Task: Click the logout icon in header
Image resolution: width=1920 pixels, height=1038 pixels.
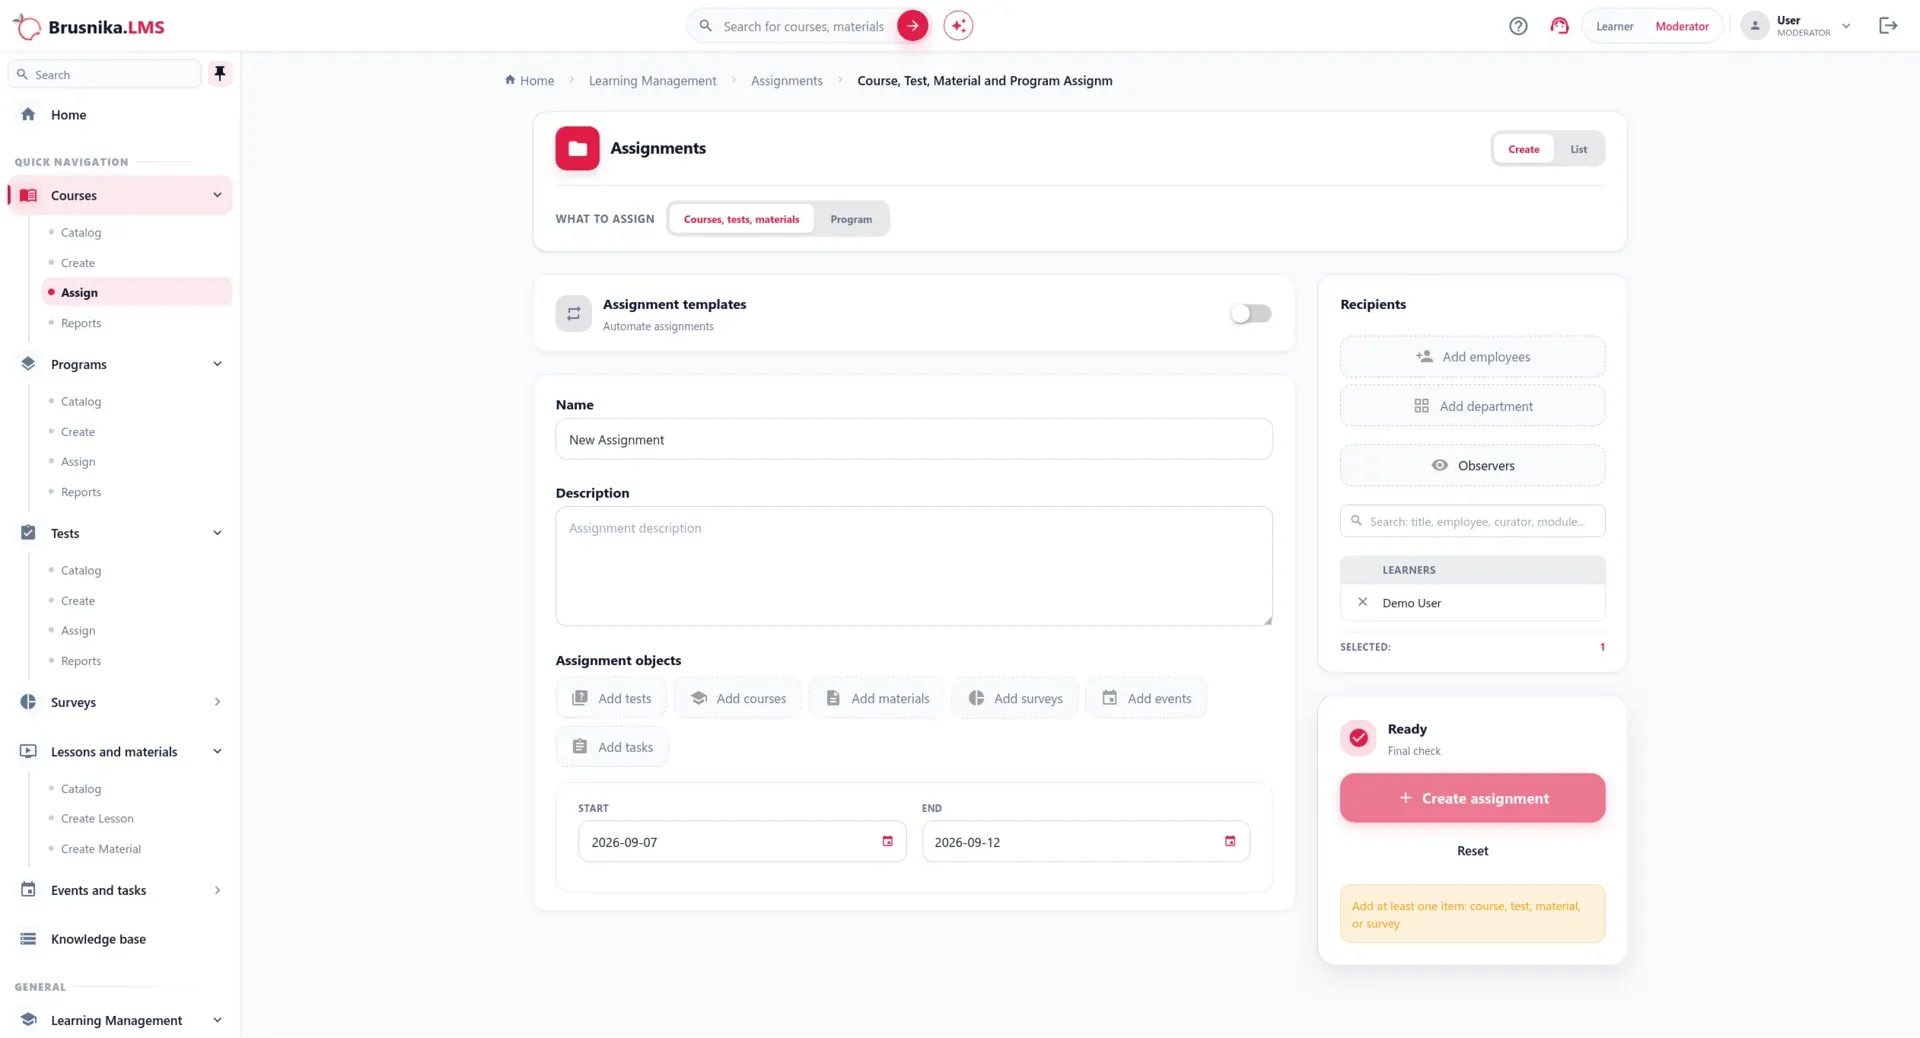Action: point(1888,26)
